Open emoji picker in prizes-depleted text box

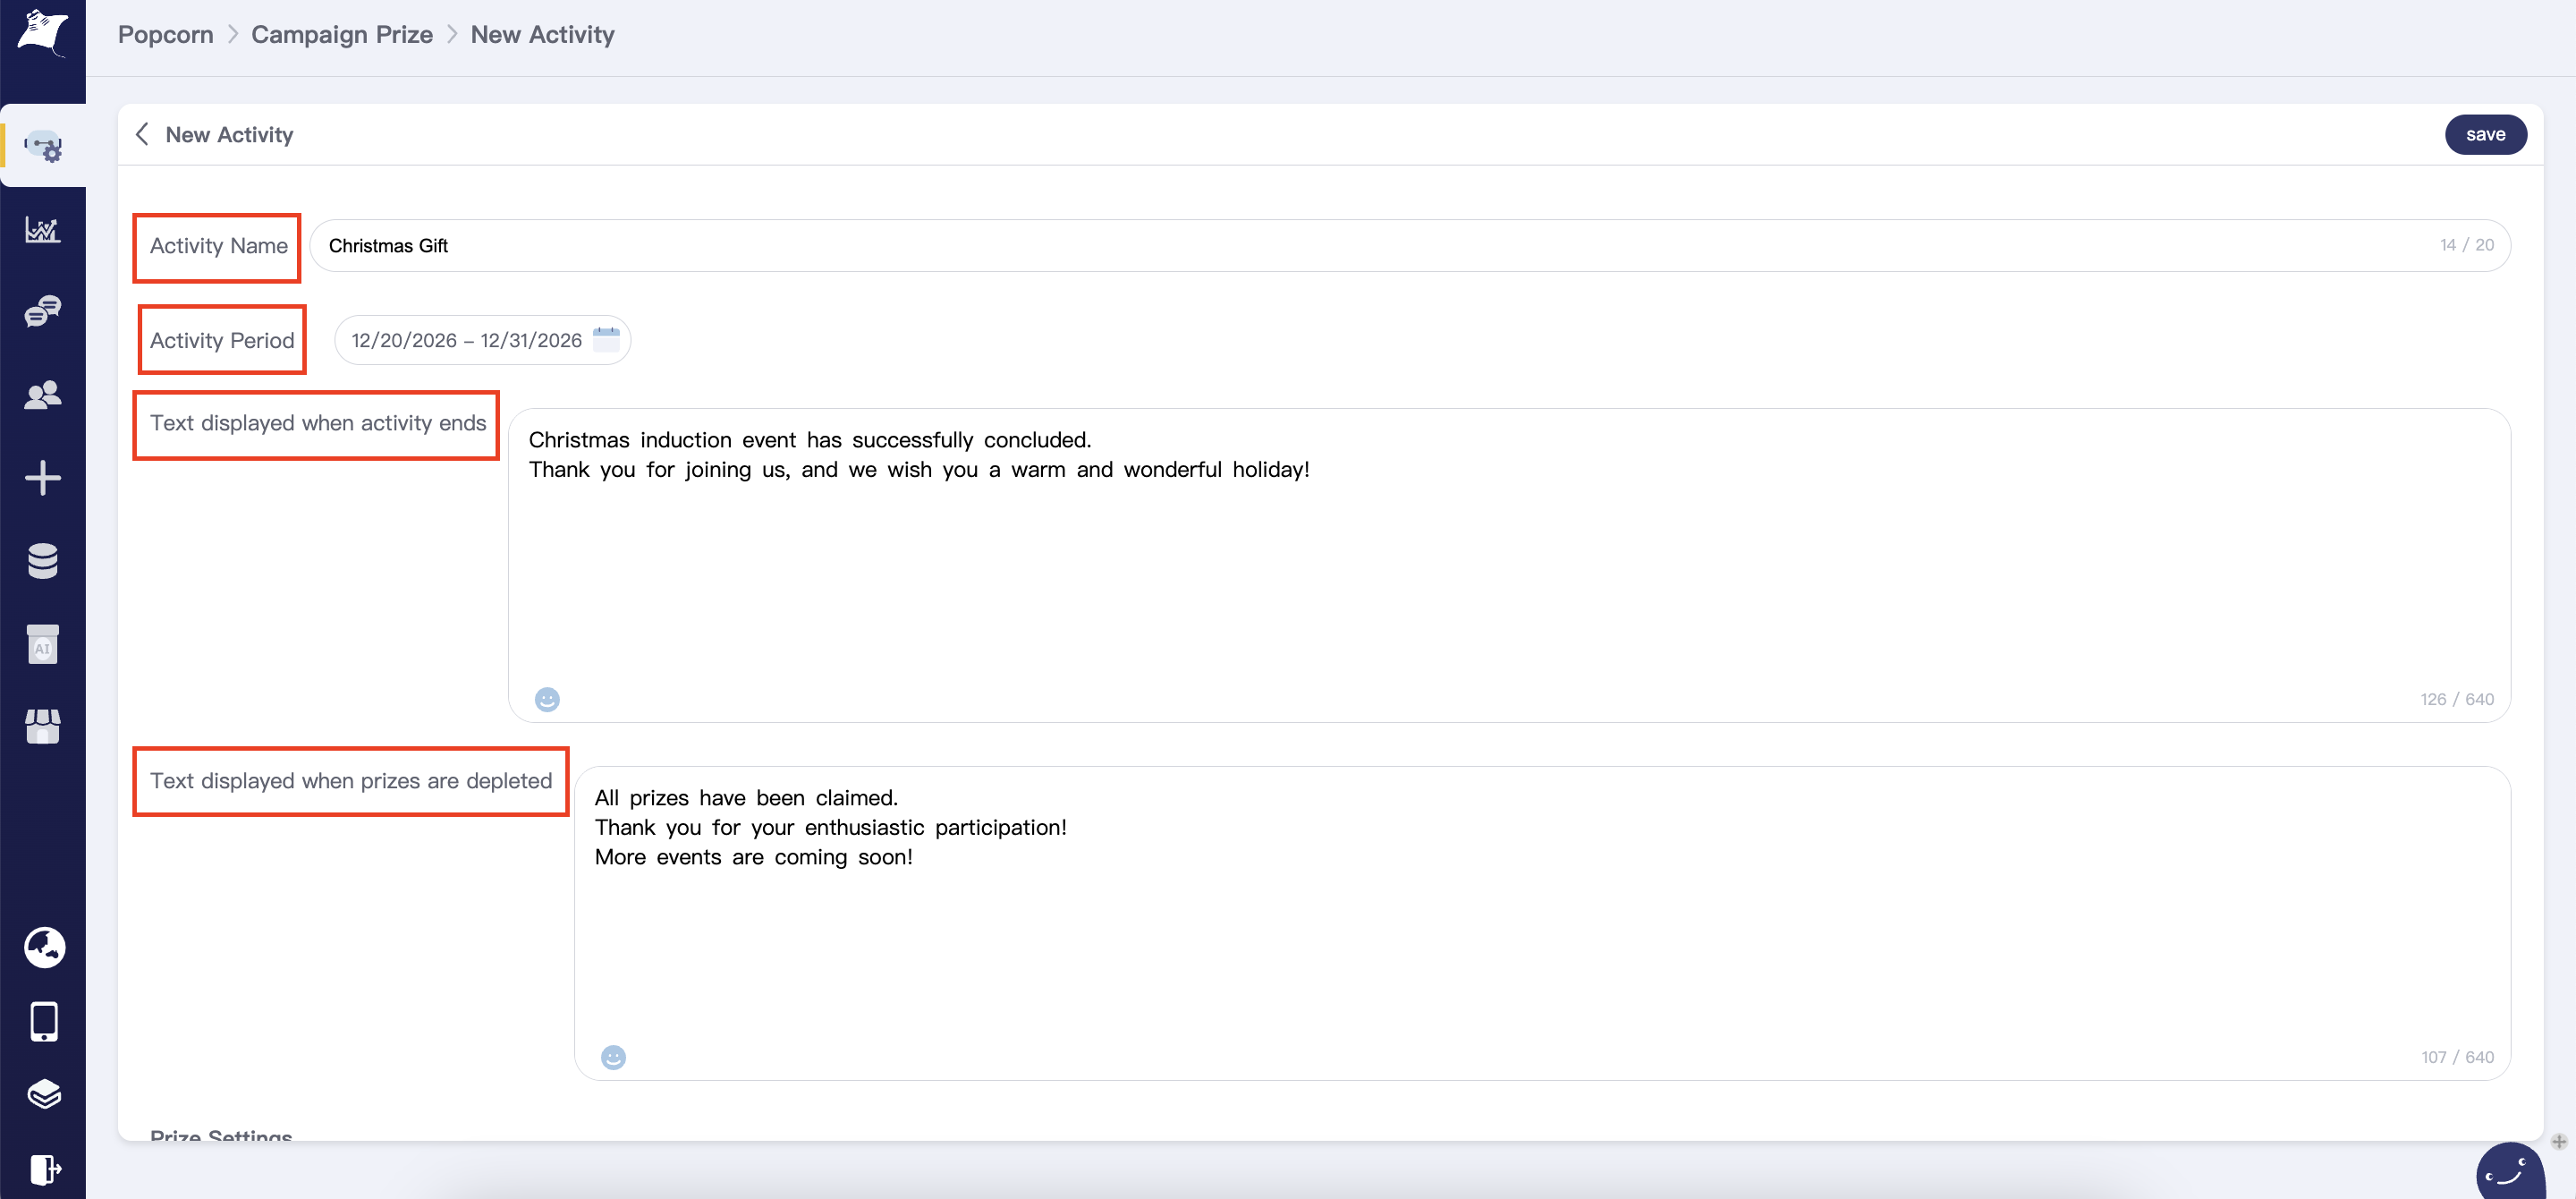[x=613, y=1057]
